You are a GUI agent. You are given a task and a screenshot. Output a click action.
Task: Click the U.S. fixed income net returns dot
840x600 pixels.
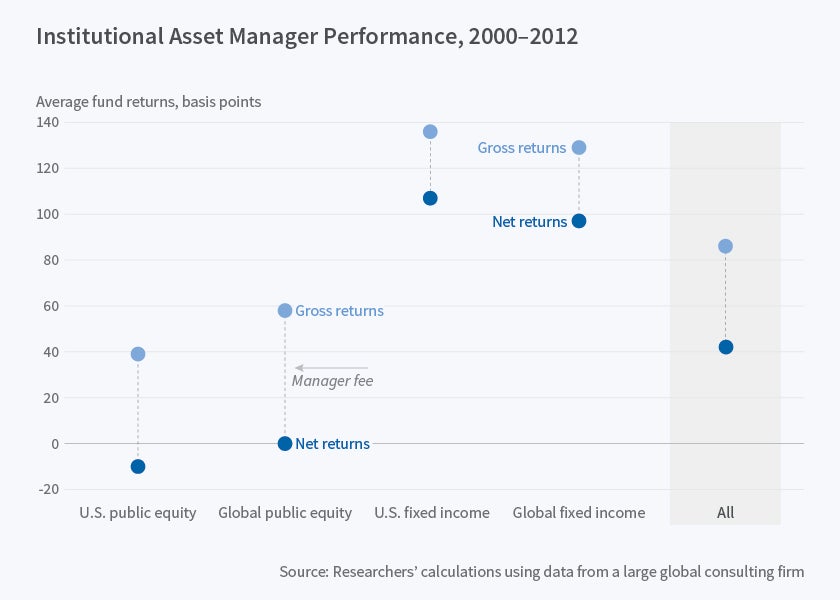(430, 198)
